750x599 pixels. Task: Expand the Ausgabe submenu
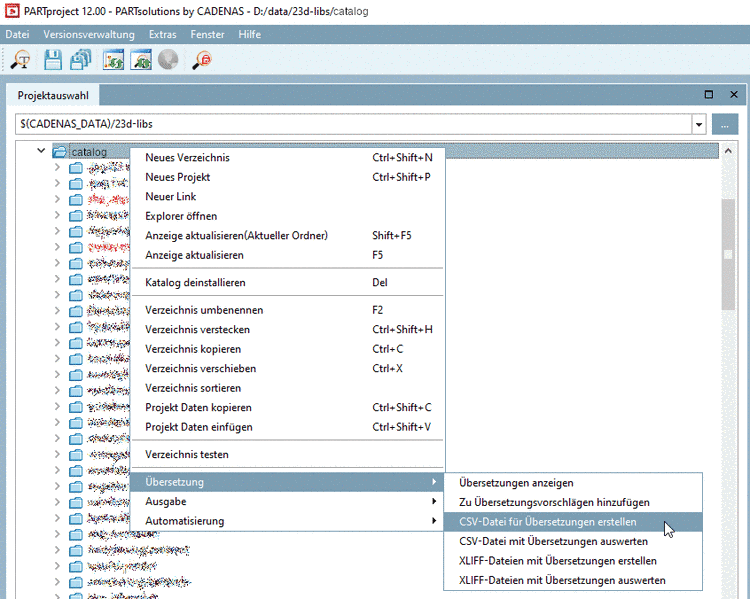pos(288,502)
